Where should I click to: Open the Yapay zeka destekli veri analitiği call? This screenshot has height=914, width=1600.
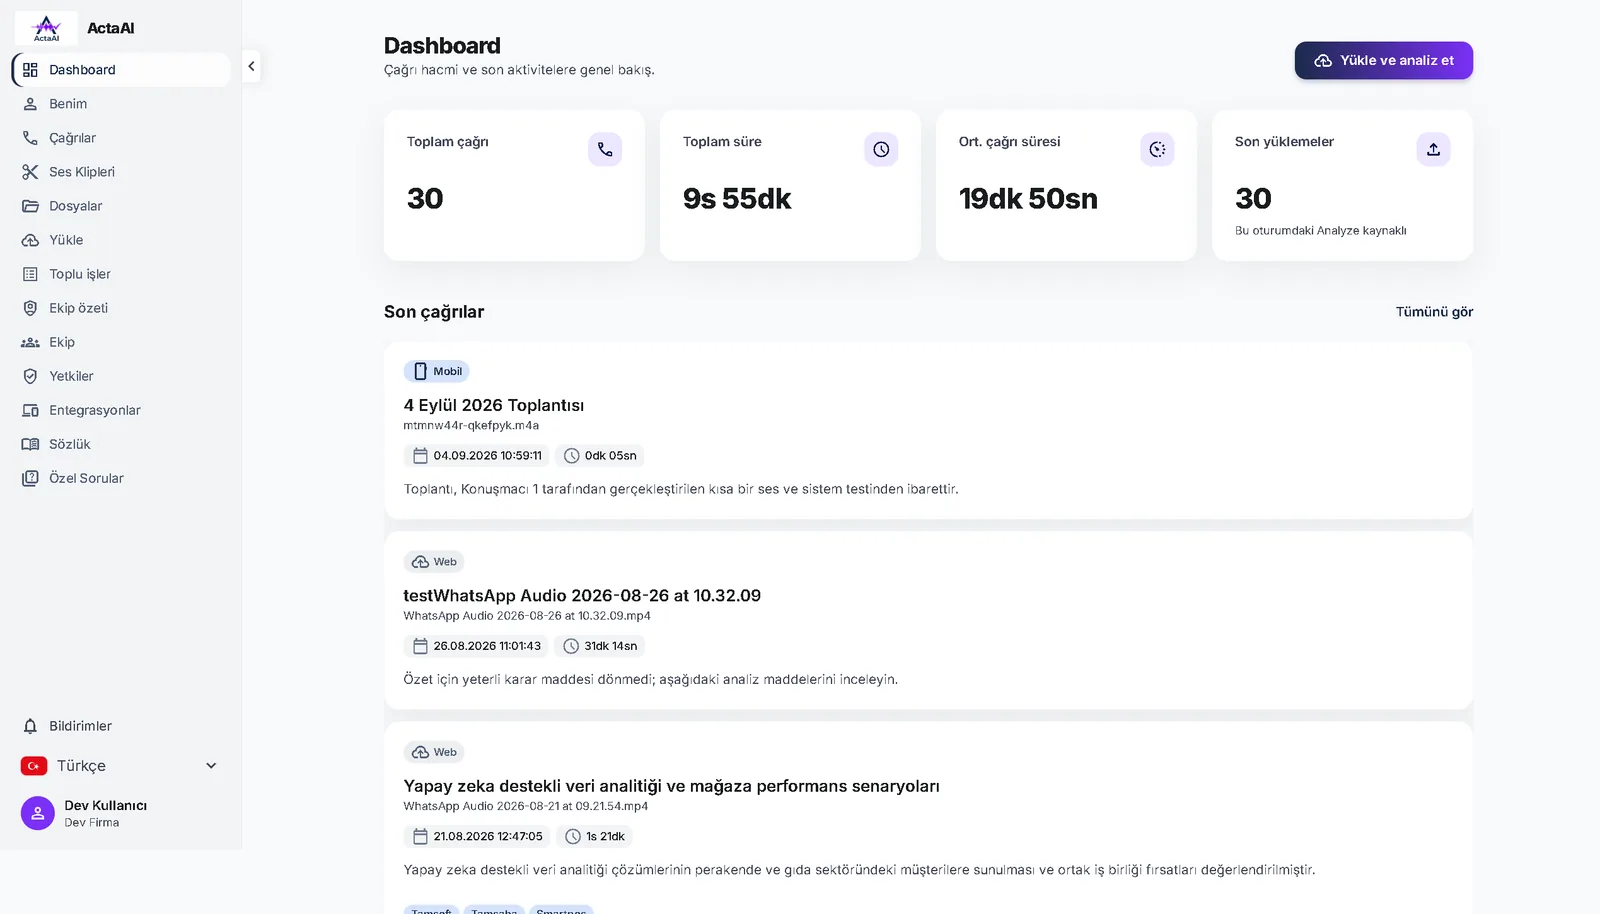click(x=671, y=786)
